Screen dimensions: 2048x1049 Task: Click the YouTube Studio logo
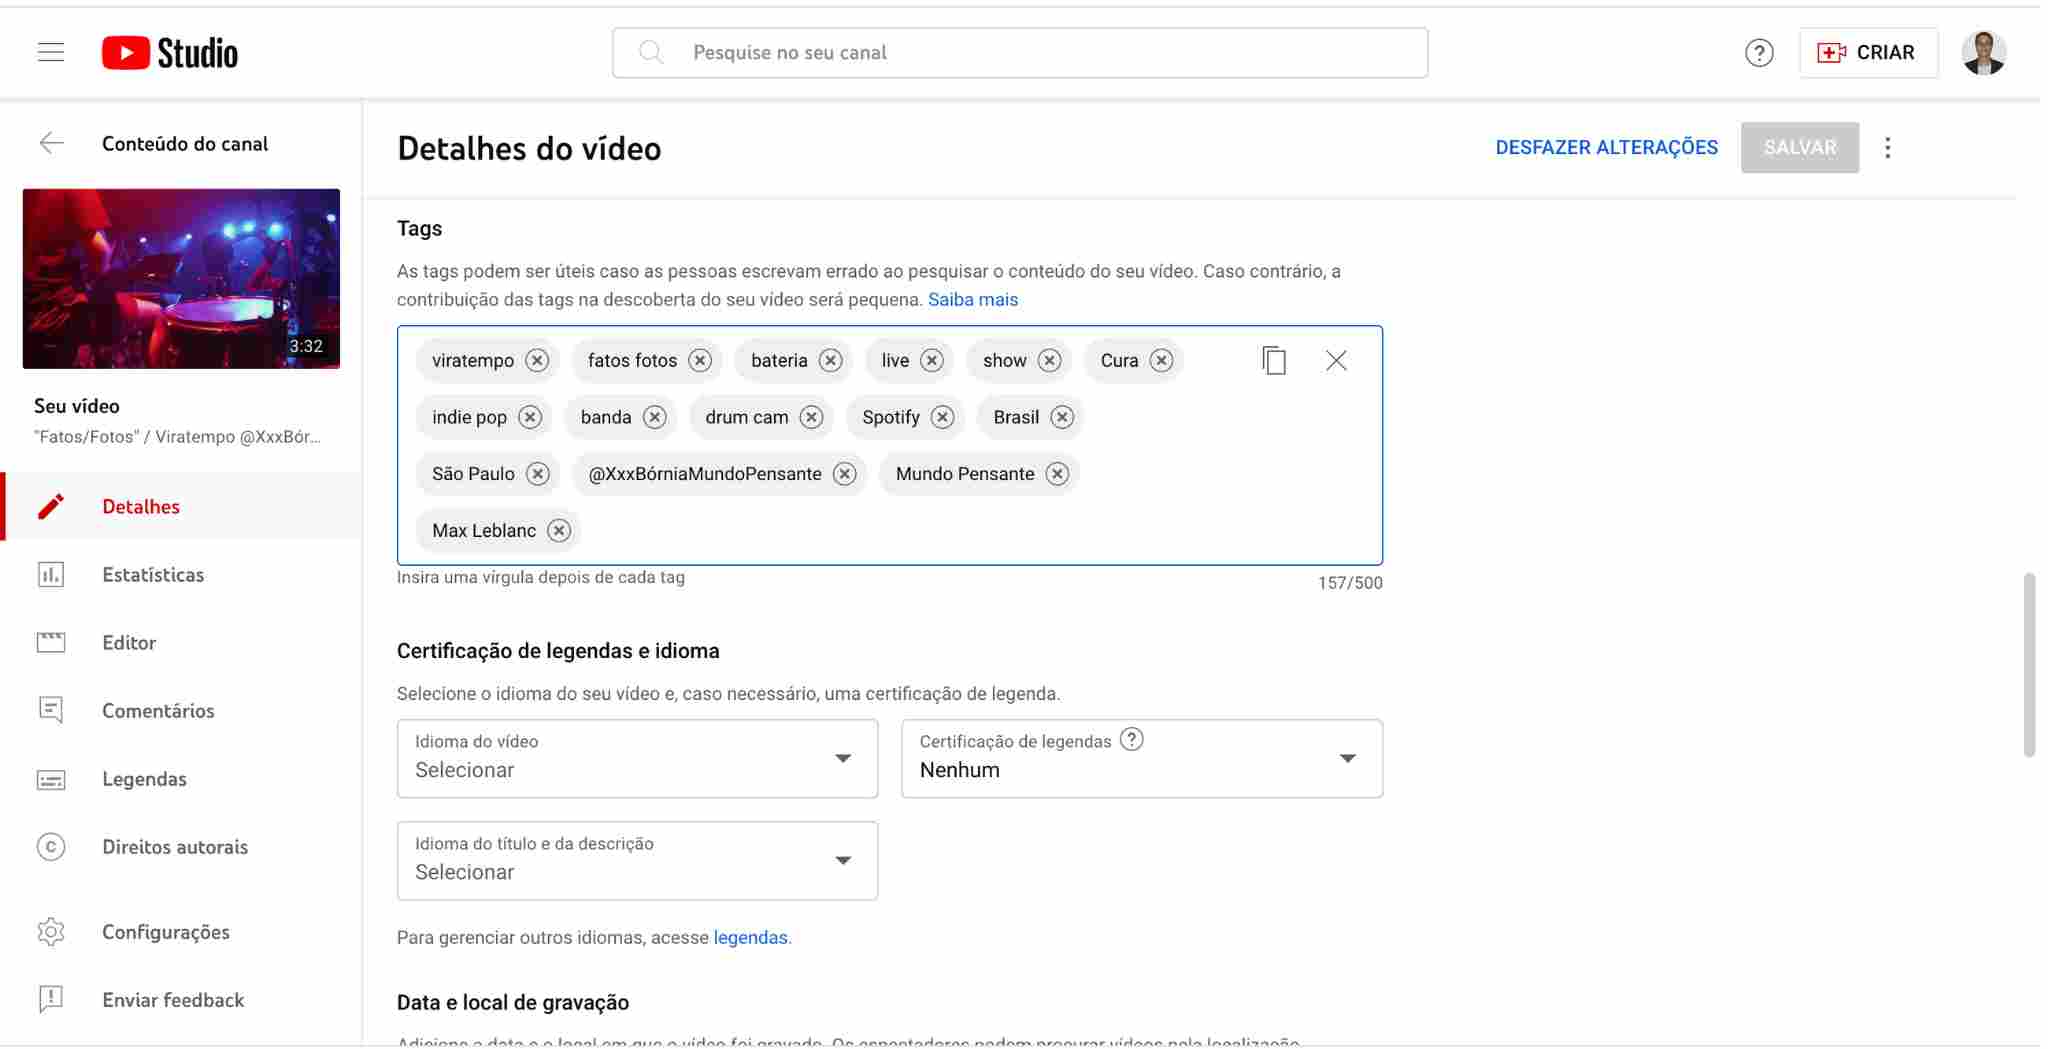(x=170, y=53)
